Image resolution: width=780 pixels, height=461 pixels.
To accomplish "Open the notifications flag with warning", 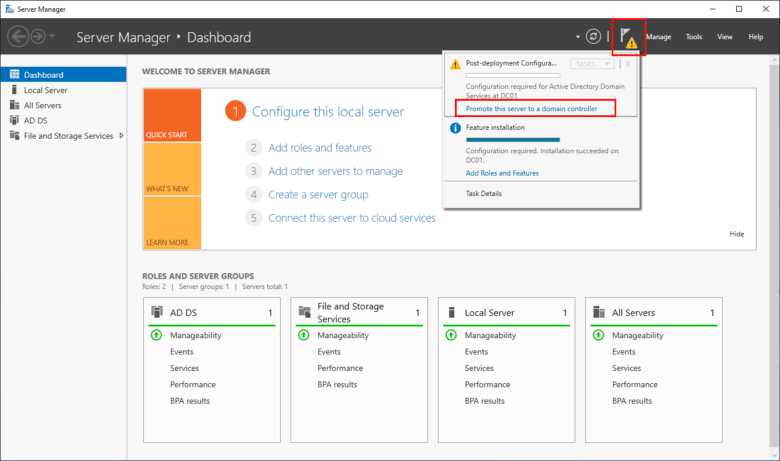I will [628, 37].
